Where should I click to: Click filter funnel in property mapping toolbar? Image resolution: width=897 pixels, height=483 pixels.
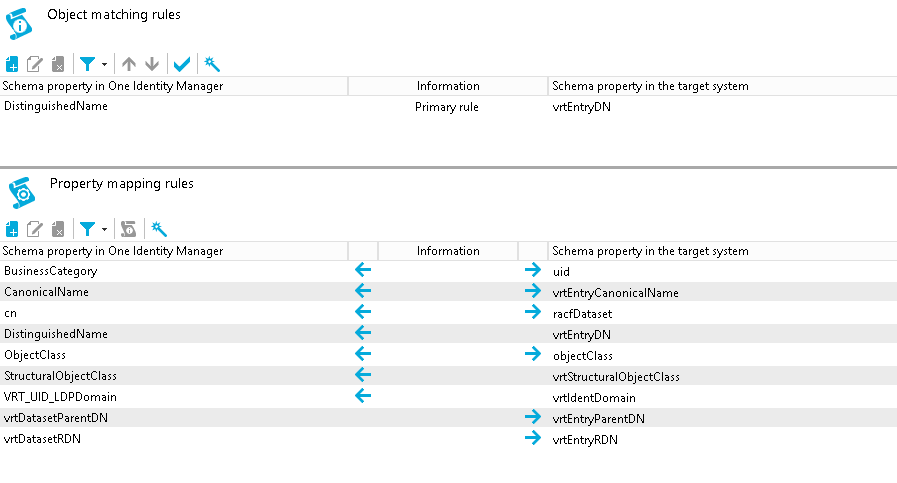click(88, 229)
